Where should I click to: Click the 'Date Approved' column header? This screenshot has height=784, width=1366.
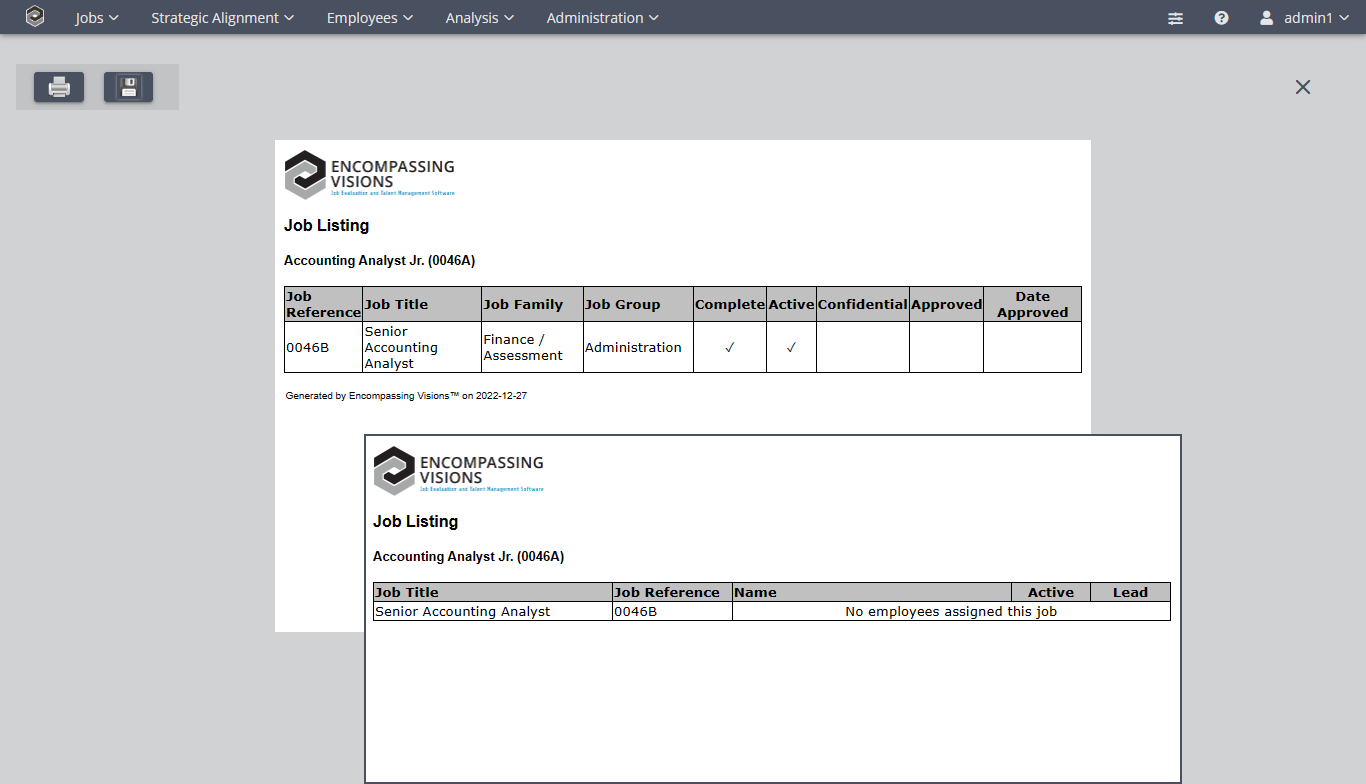coord(1032,304)
